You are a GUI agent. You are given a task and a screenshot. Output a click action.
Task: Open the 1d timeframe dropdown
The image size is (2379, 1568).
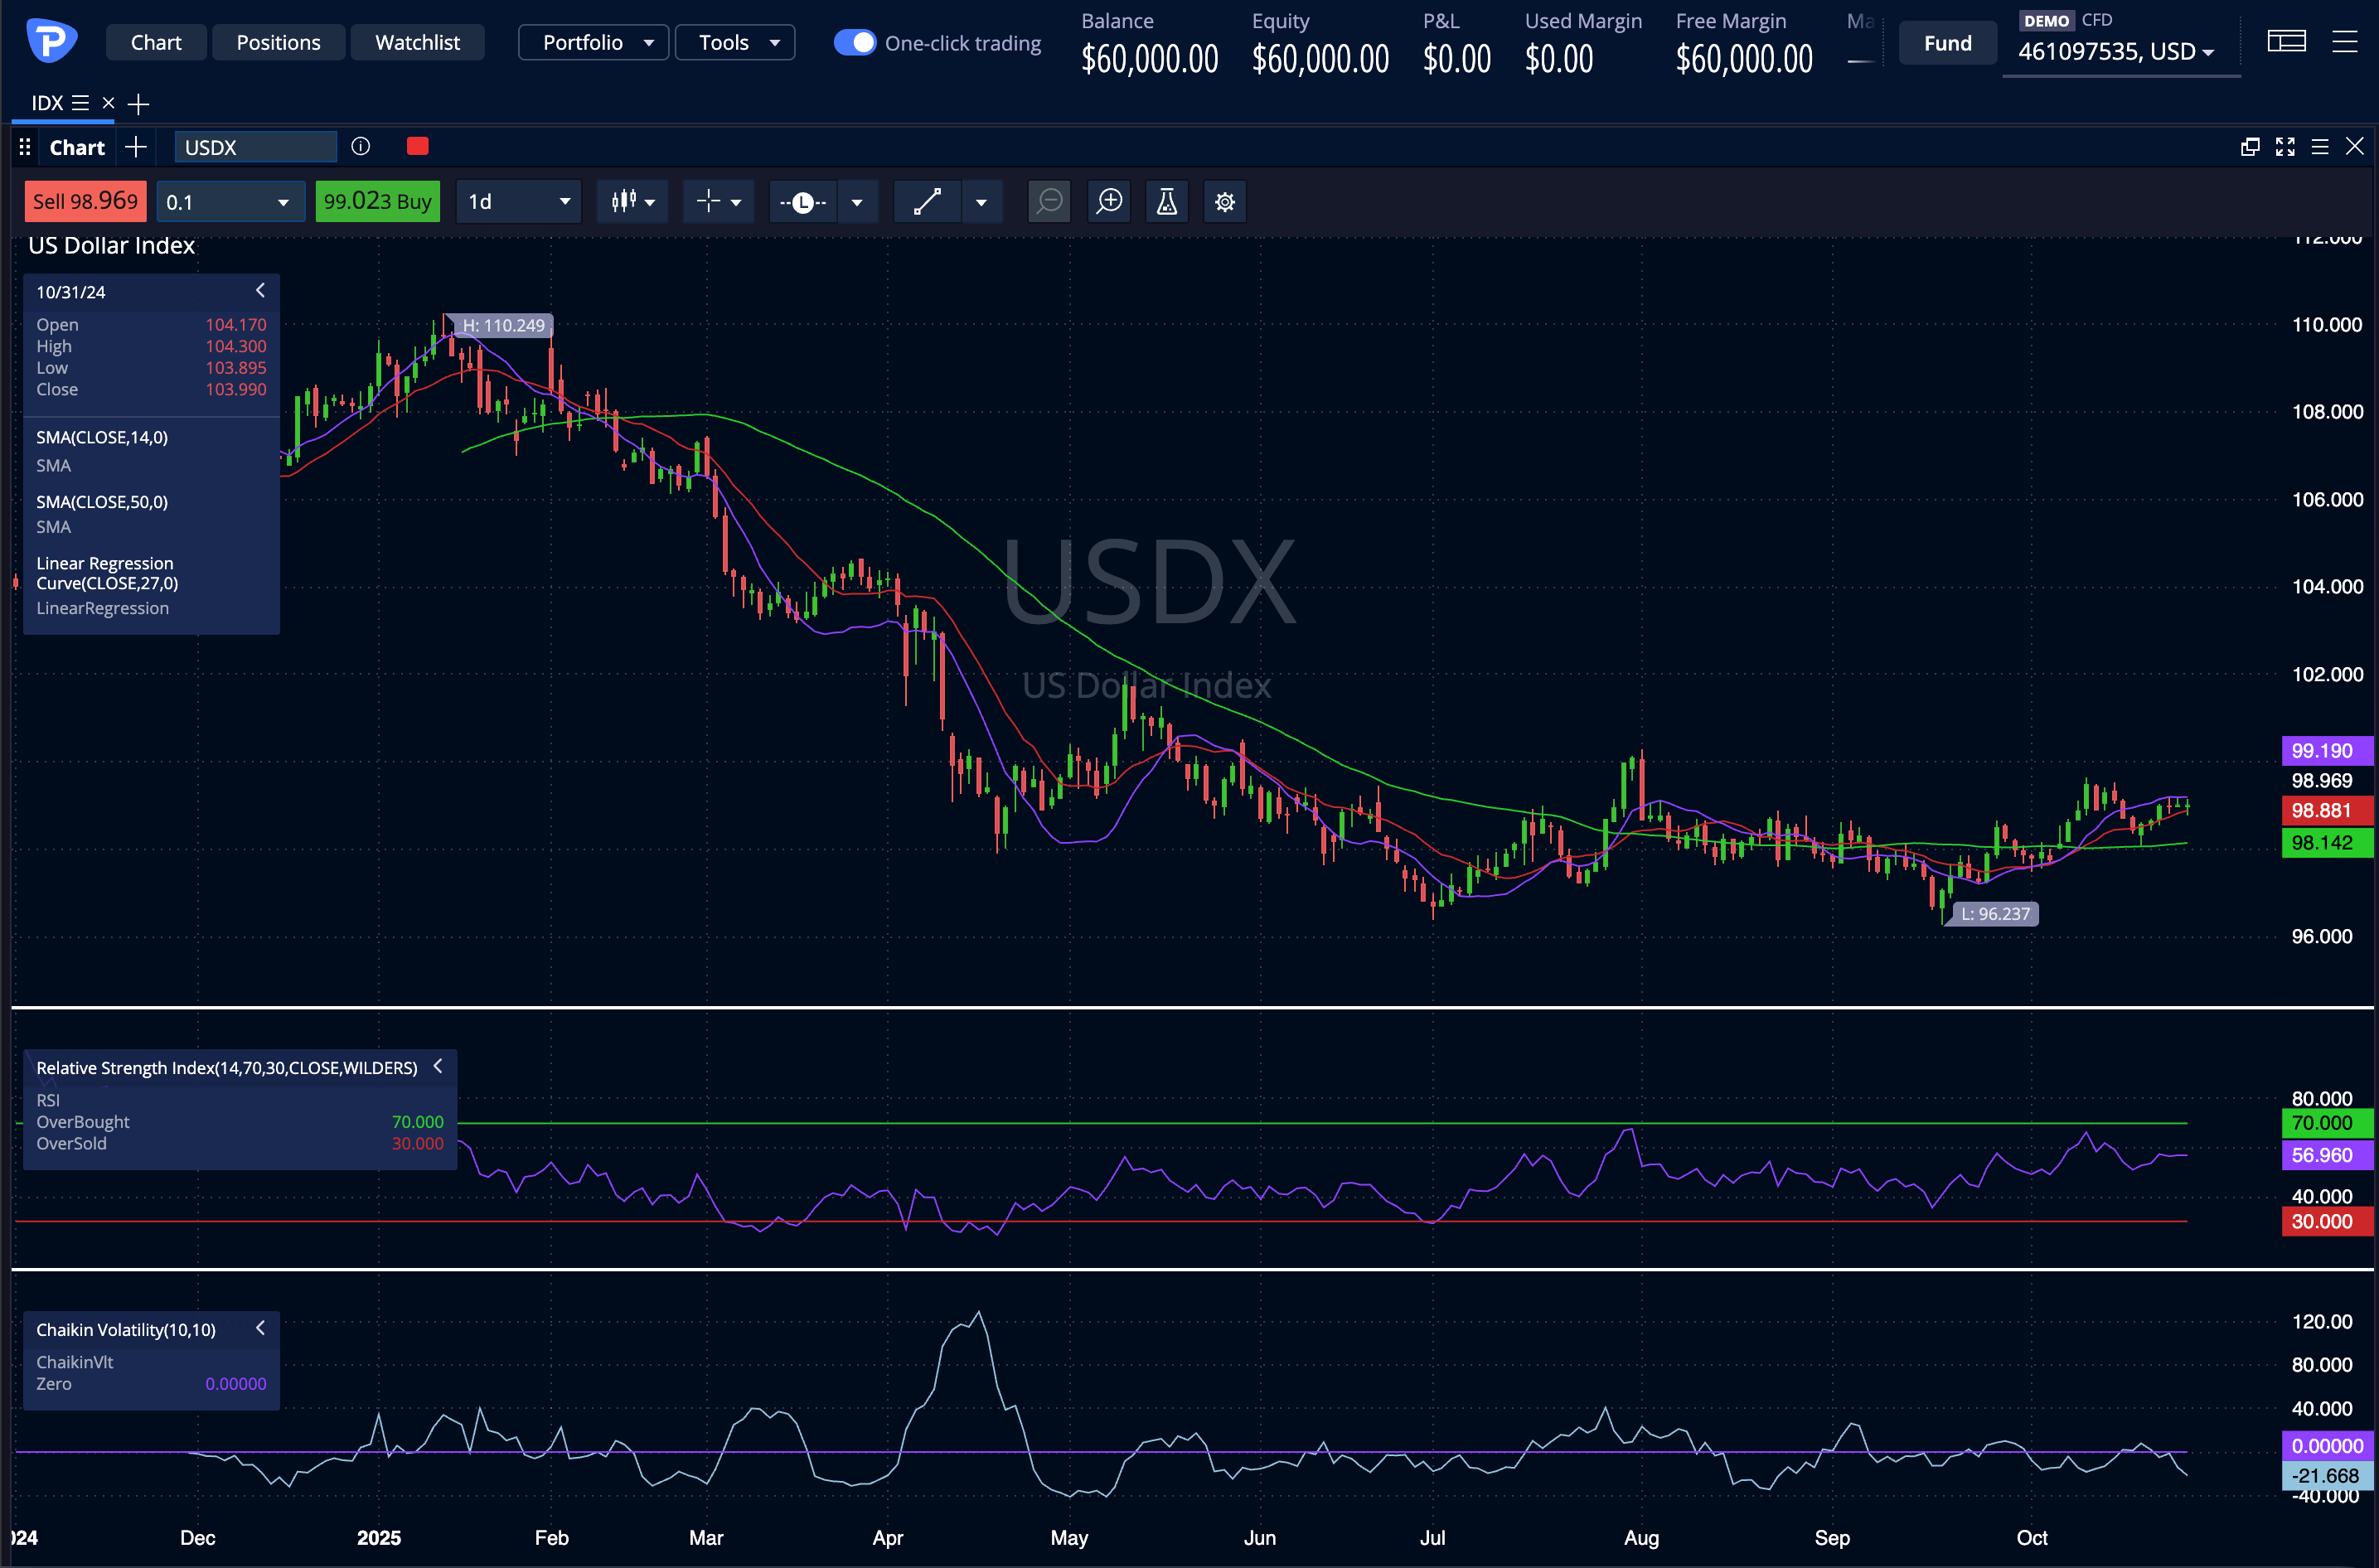tap(518, 202)
